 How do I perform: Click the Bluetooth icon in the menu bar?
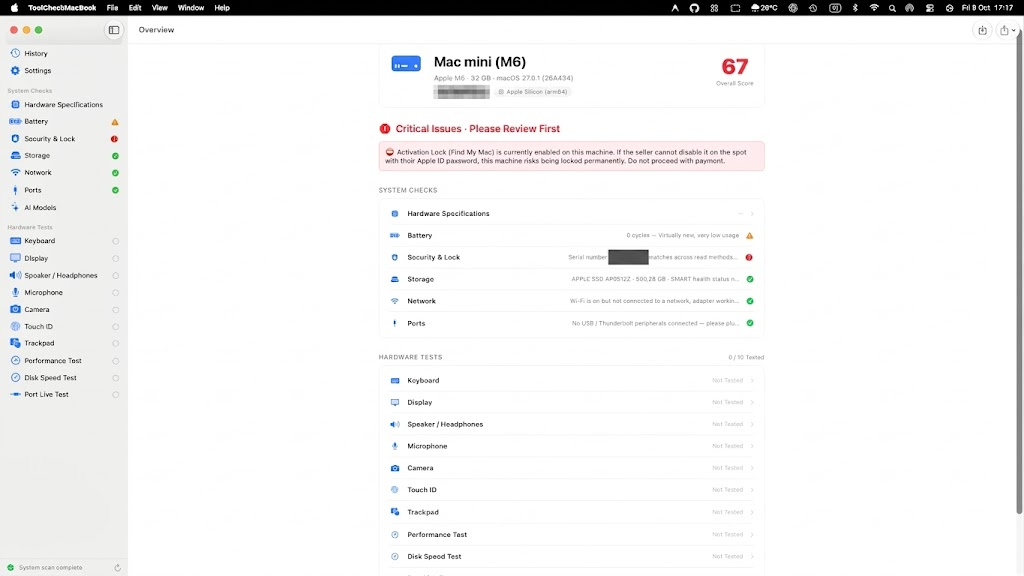855,8
